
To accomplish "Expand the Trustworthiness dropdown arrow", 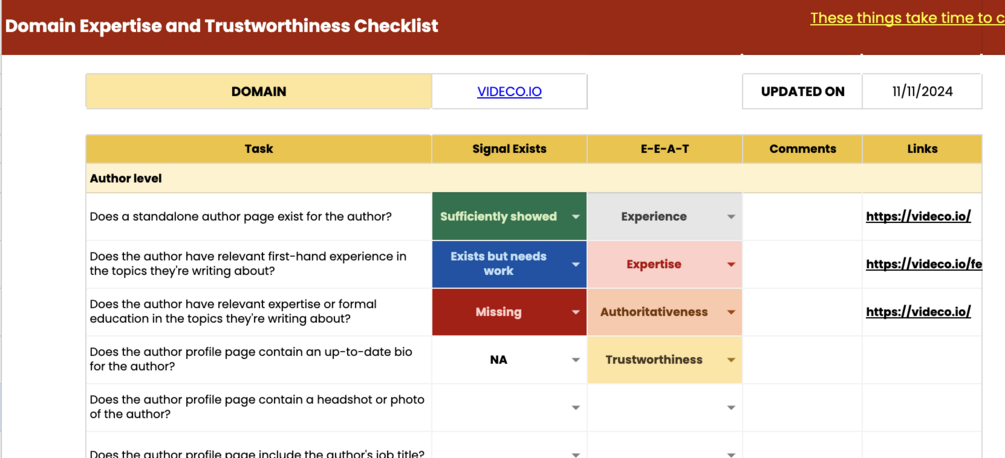I will (731, 360).
